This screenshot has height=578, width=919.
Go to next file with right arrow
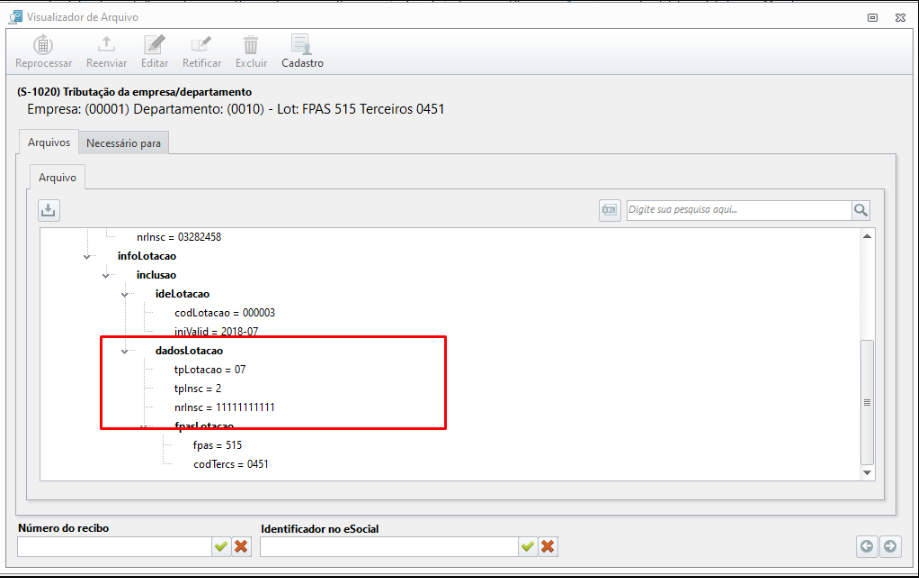890,546
